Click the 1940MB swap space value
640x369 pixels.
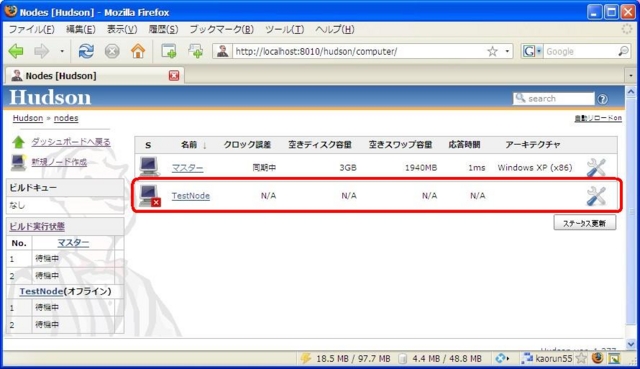(421, 167)
